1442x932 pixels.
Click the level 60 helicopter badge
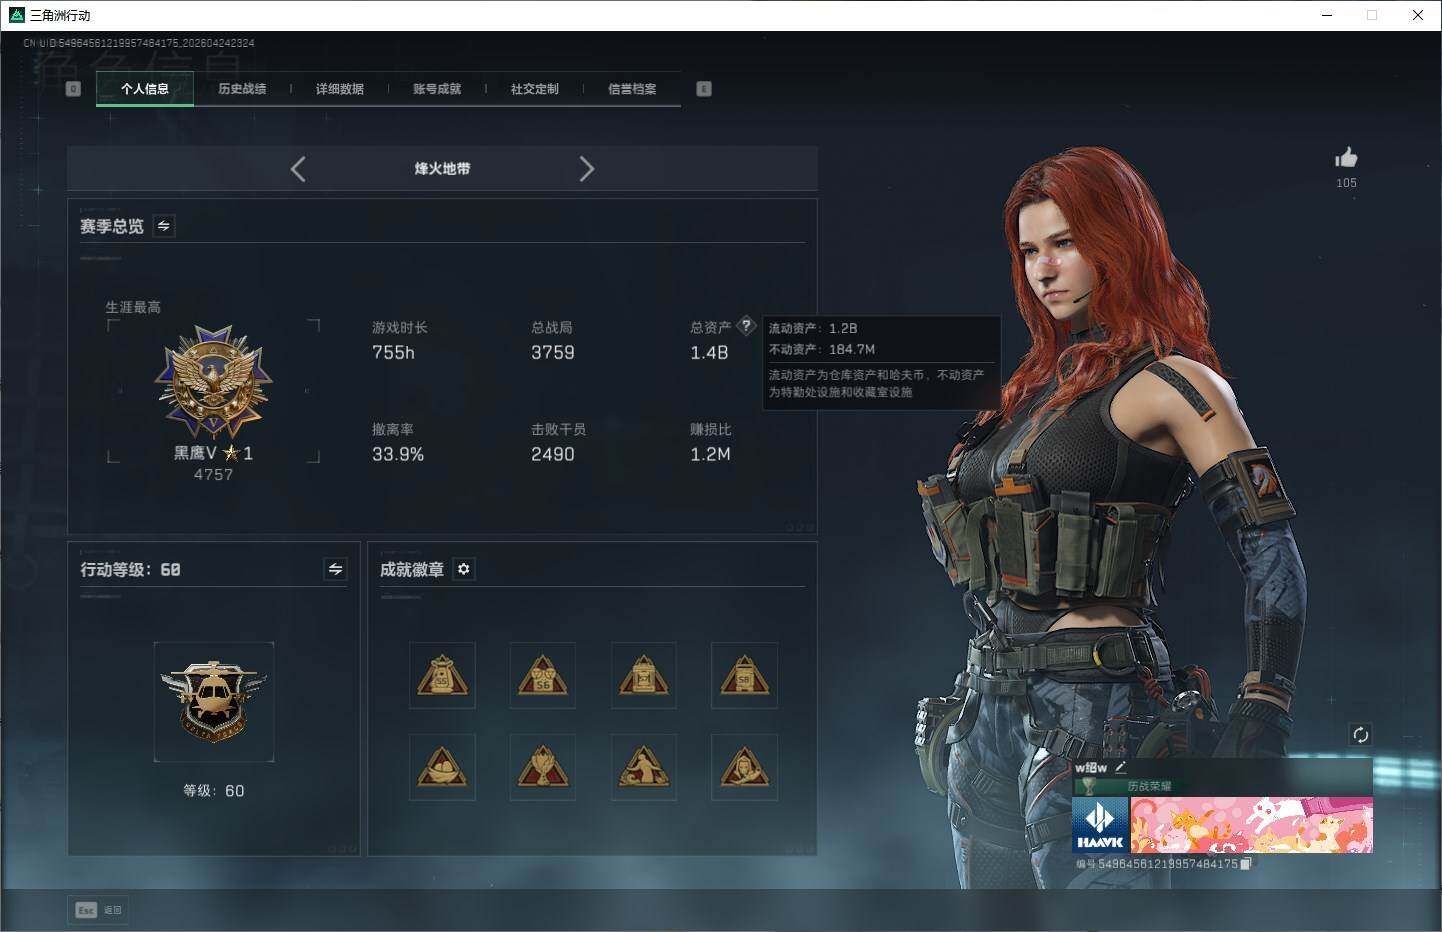(x=214, y=701)
